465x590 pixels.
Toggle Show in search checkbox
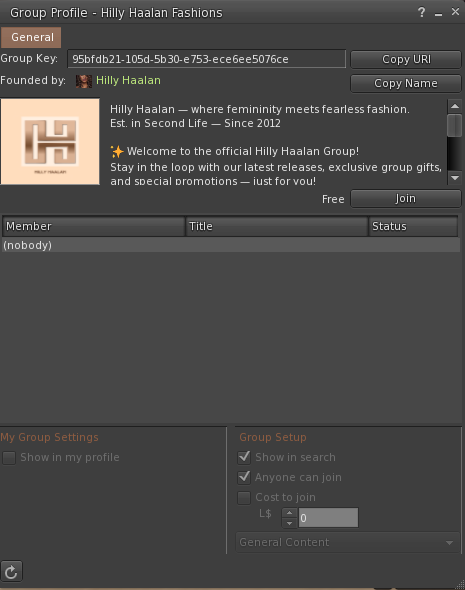244,457
